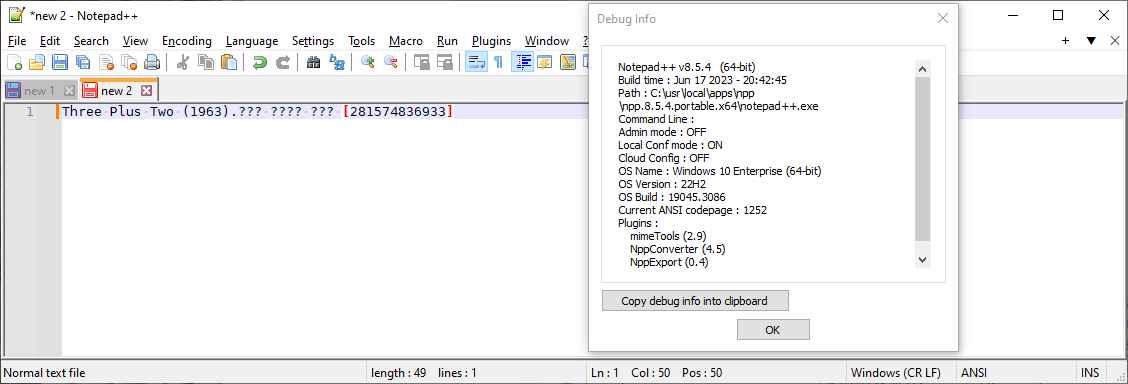Open the File menu
1128x384 pixels.
pyautogui.click(x=17, y=41)
